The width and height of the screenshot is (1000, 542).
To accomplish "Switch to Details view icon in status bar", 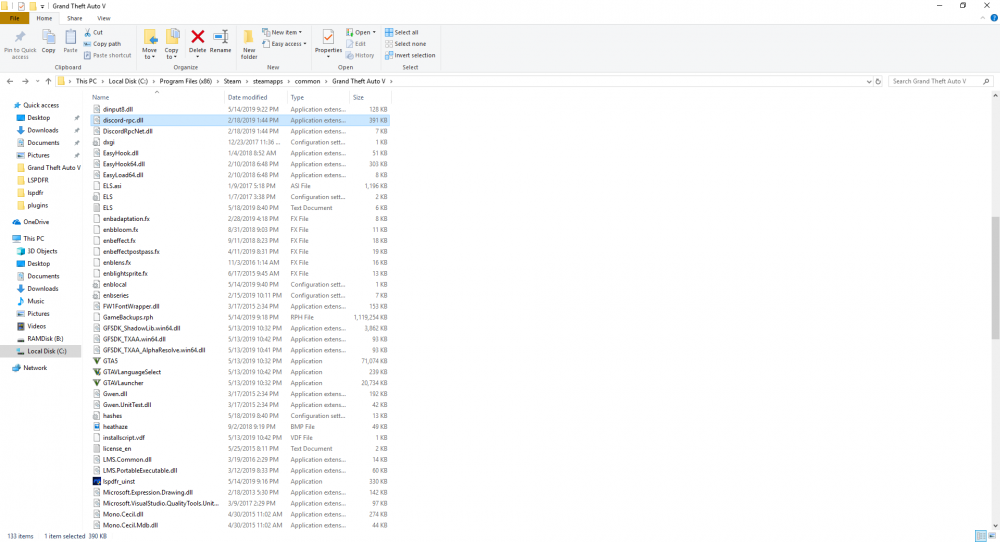I will tap(981, 536).
